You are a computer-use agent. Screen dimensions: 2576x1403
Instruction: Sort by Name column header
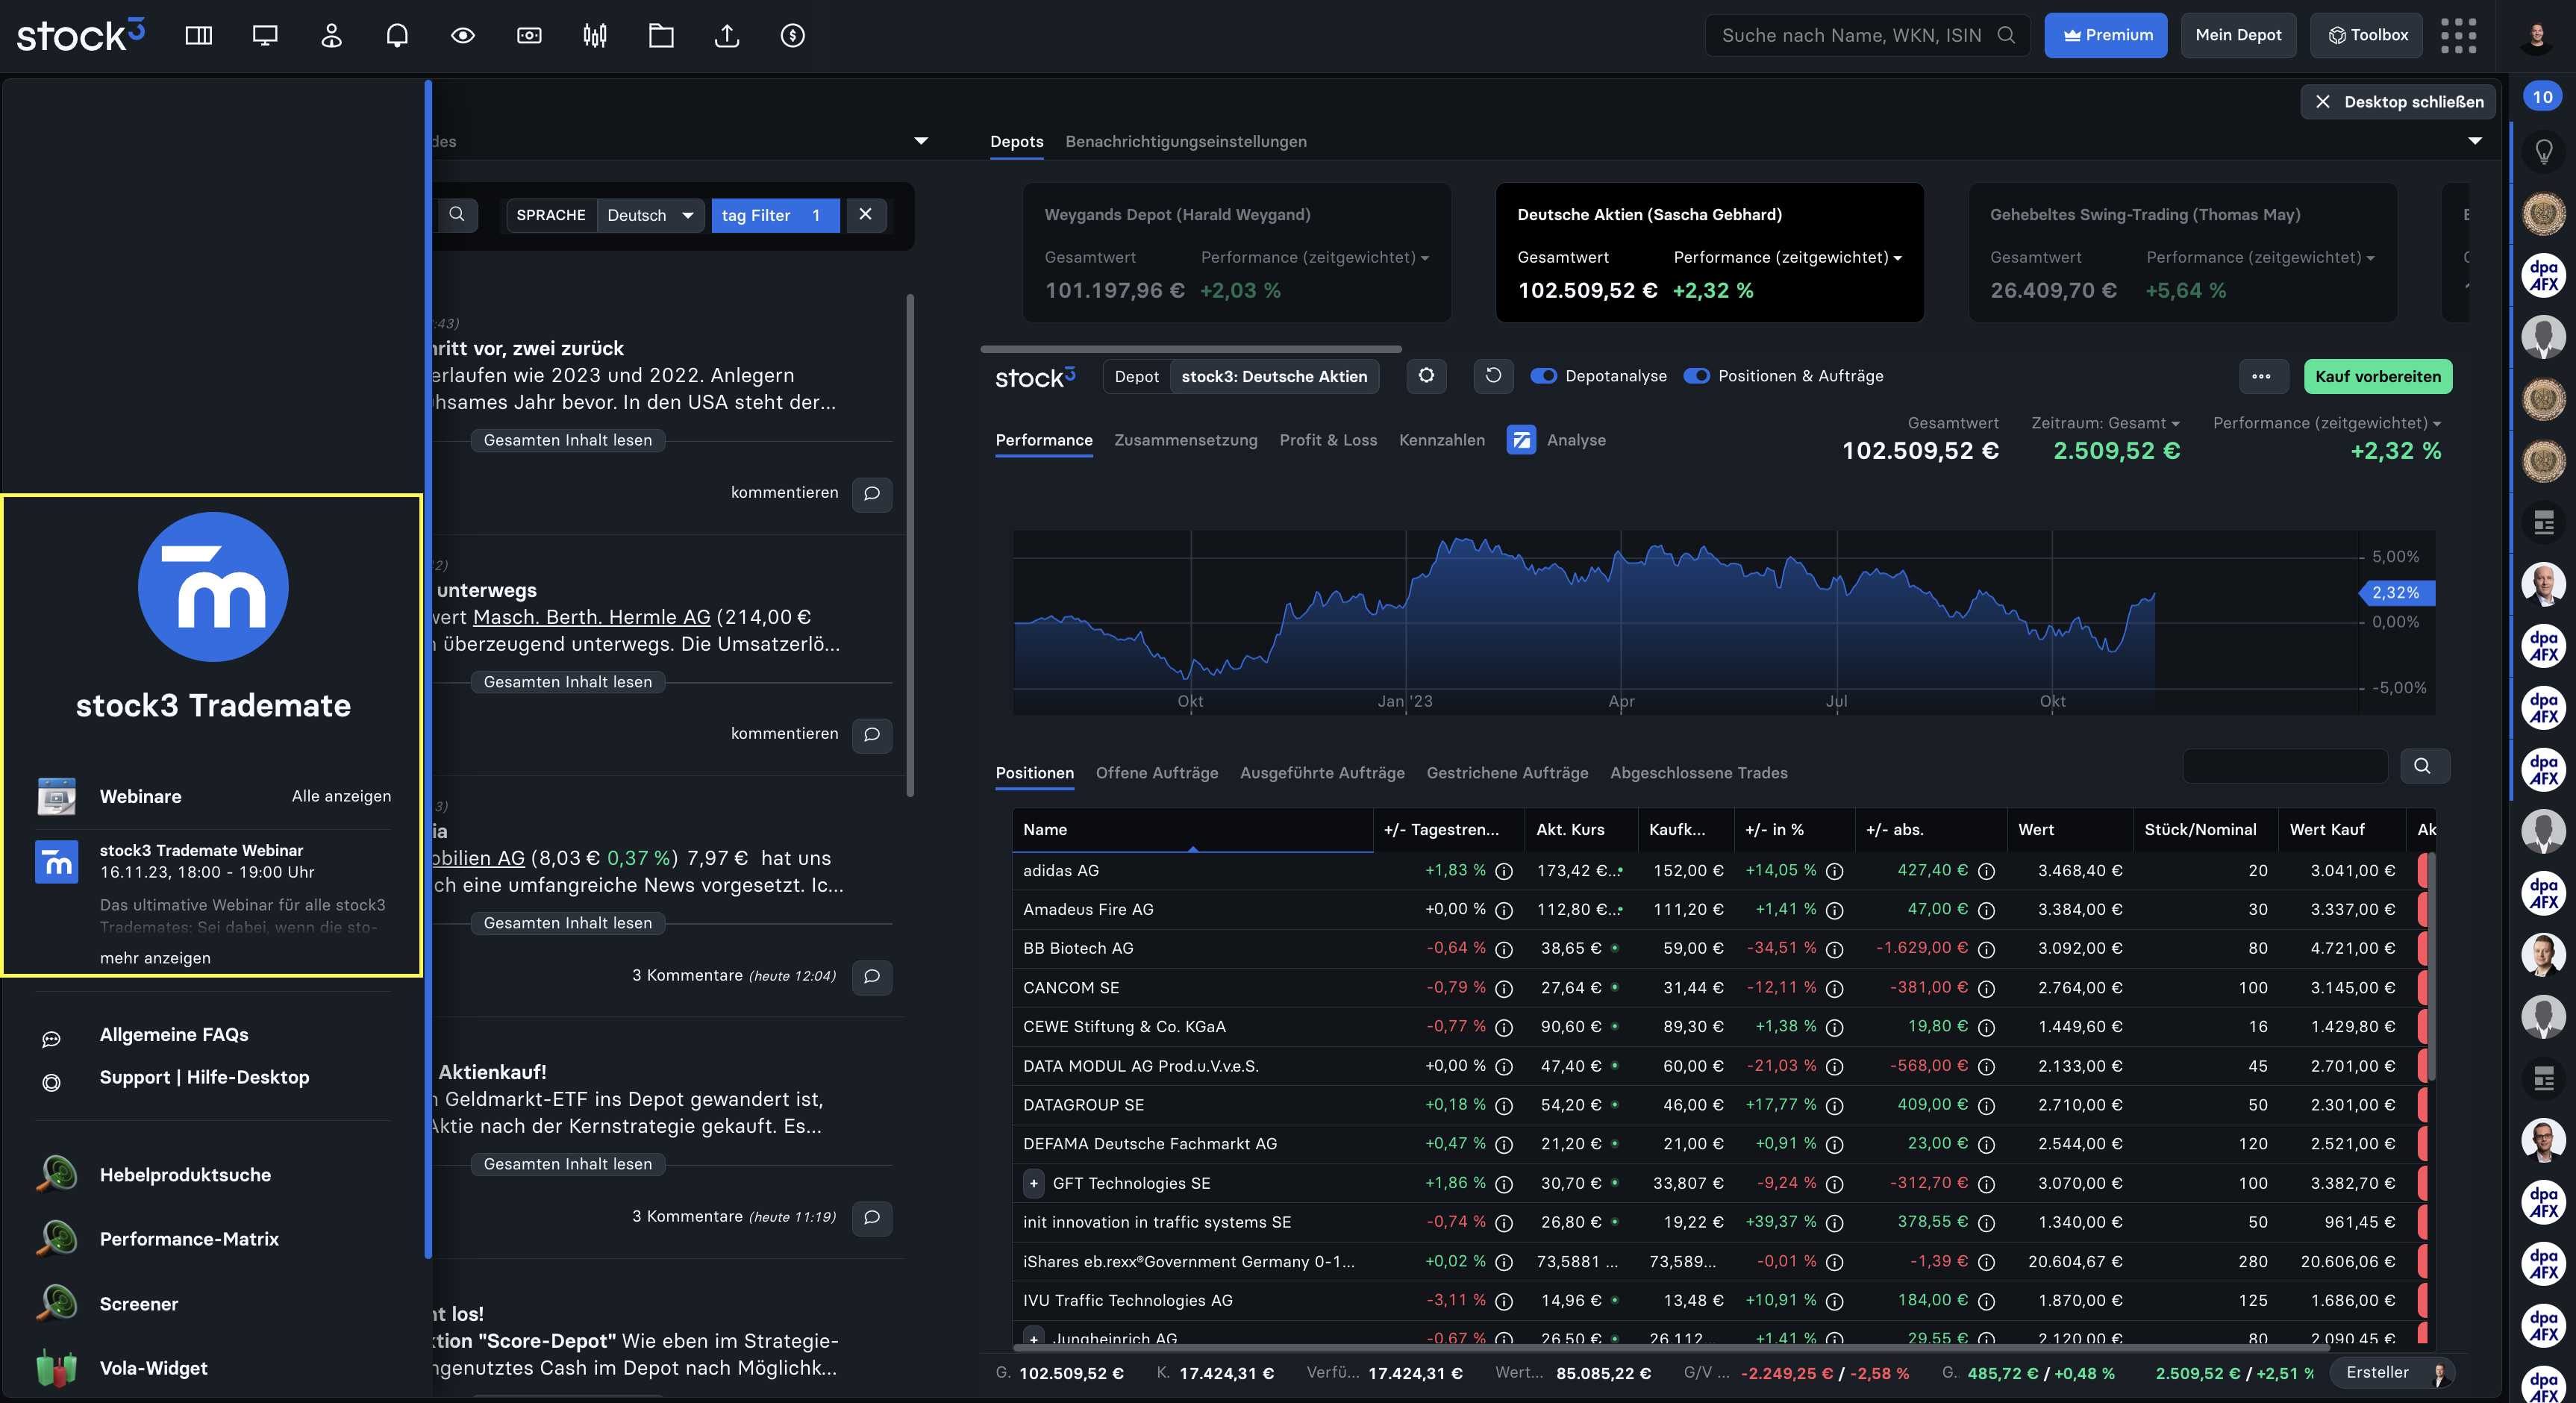tap(1192, 830)
